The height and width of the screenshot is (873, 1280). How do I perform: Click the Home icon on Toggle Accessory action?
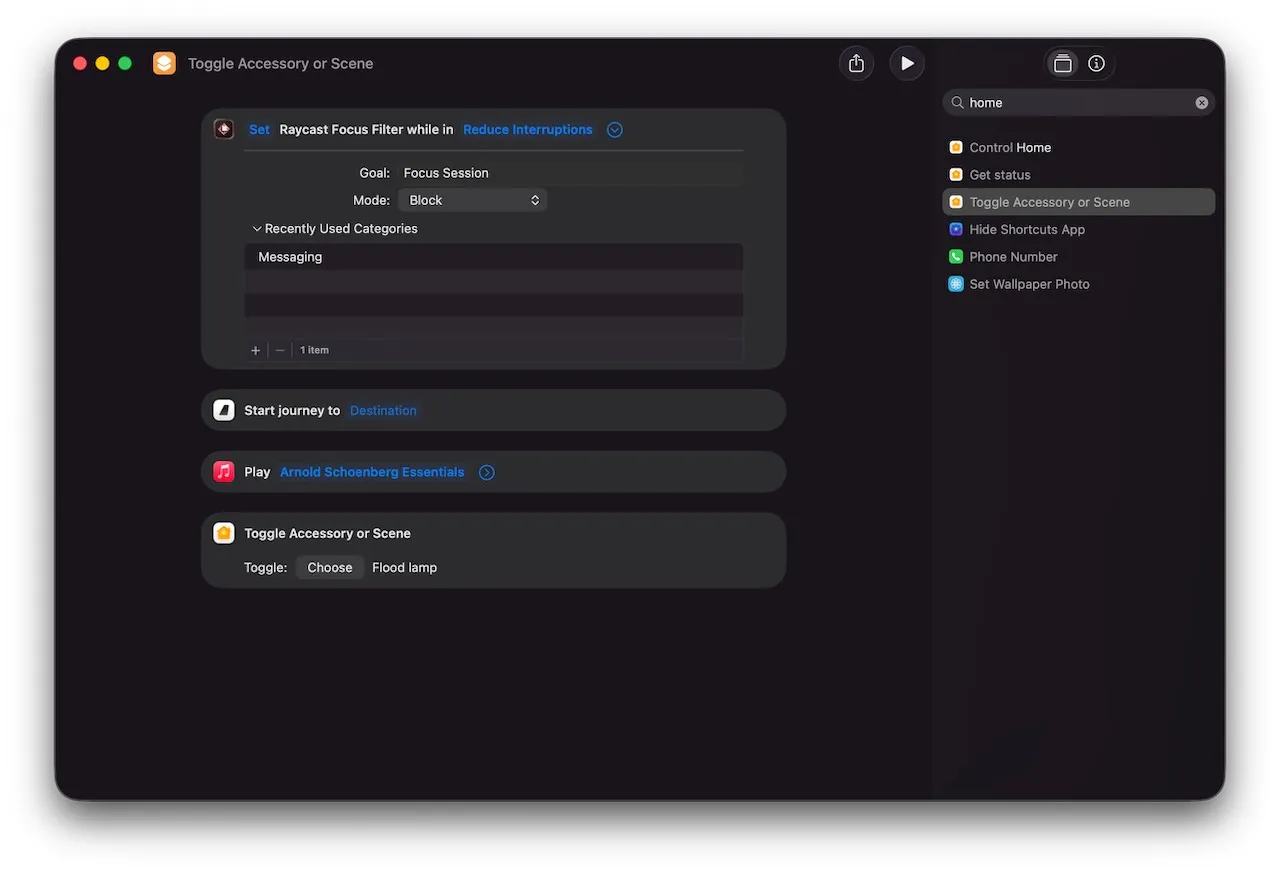click(x=223, y=533)
